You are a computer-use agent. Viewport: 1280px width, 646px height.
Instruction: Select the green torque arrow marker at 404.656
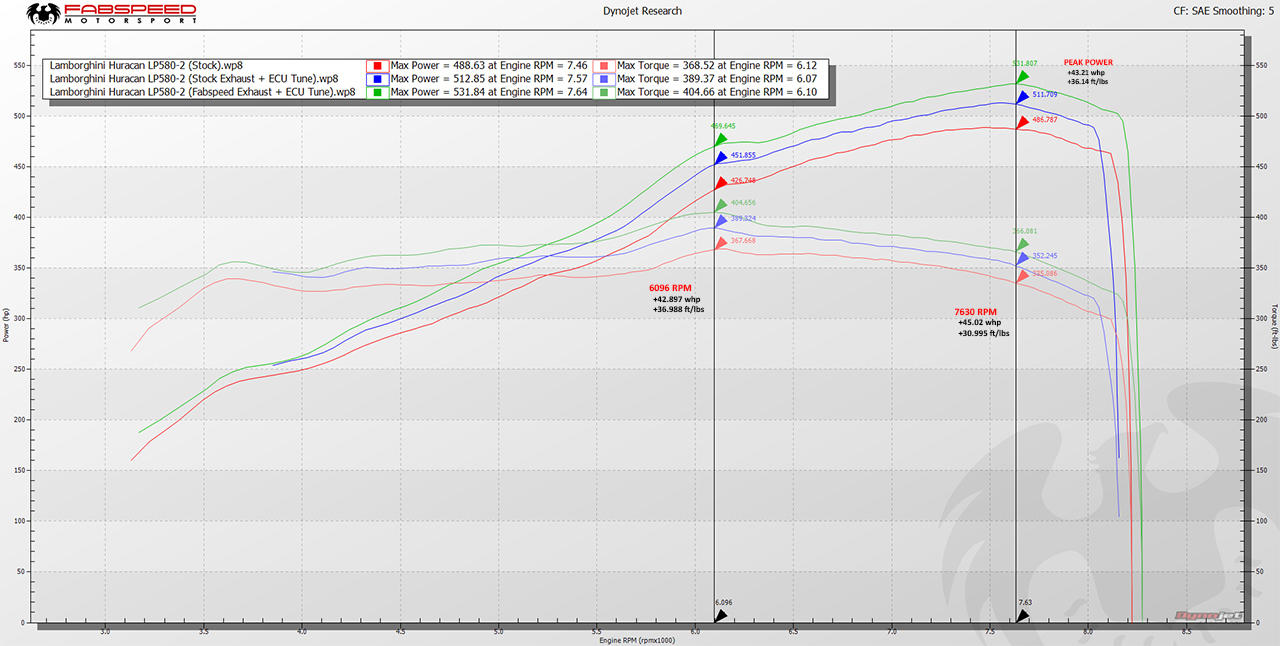click(721, 204)
